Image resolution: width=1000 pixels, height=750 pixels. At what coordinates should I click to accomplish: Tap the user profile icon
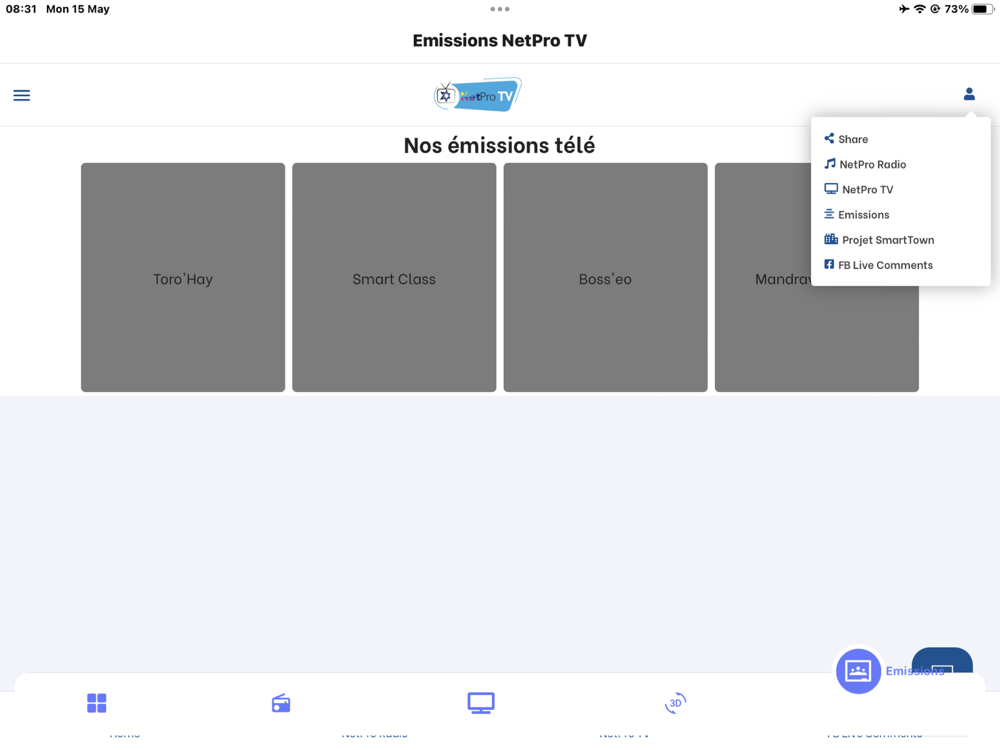pos(968,94)
